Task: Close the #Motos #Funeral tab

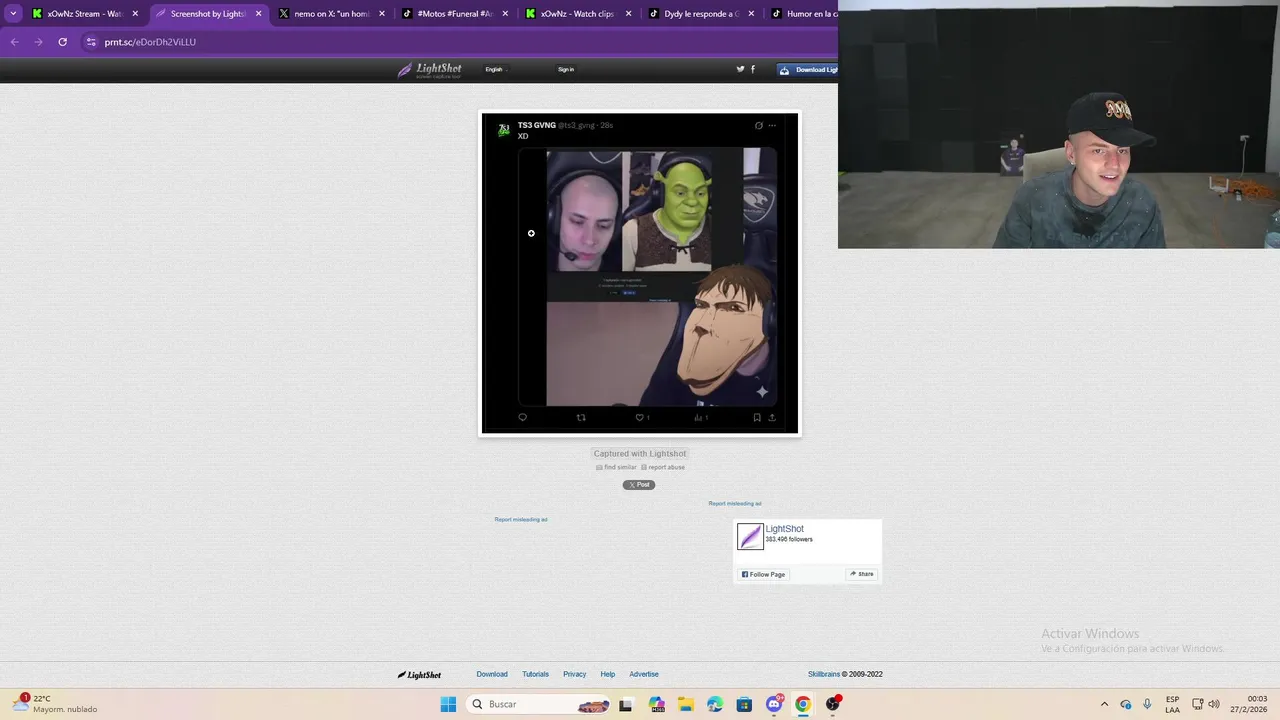Action: [x=505, y=14]
